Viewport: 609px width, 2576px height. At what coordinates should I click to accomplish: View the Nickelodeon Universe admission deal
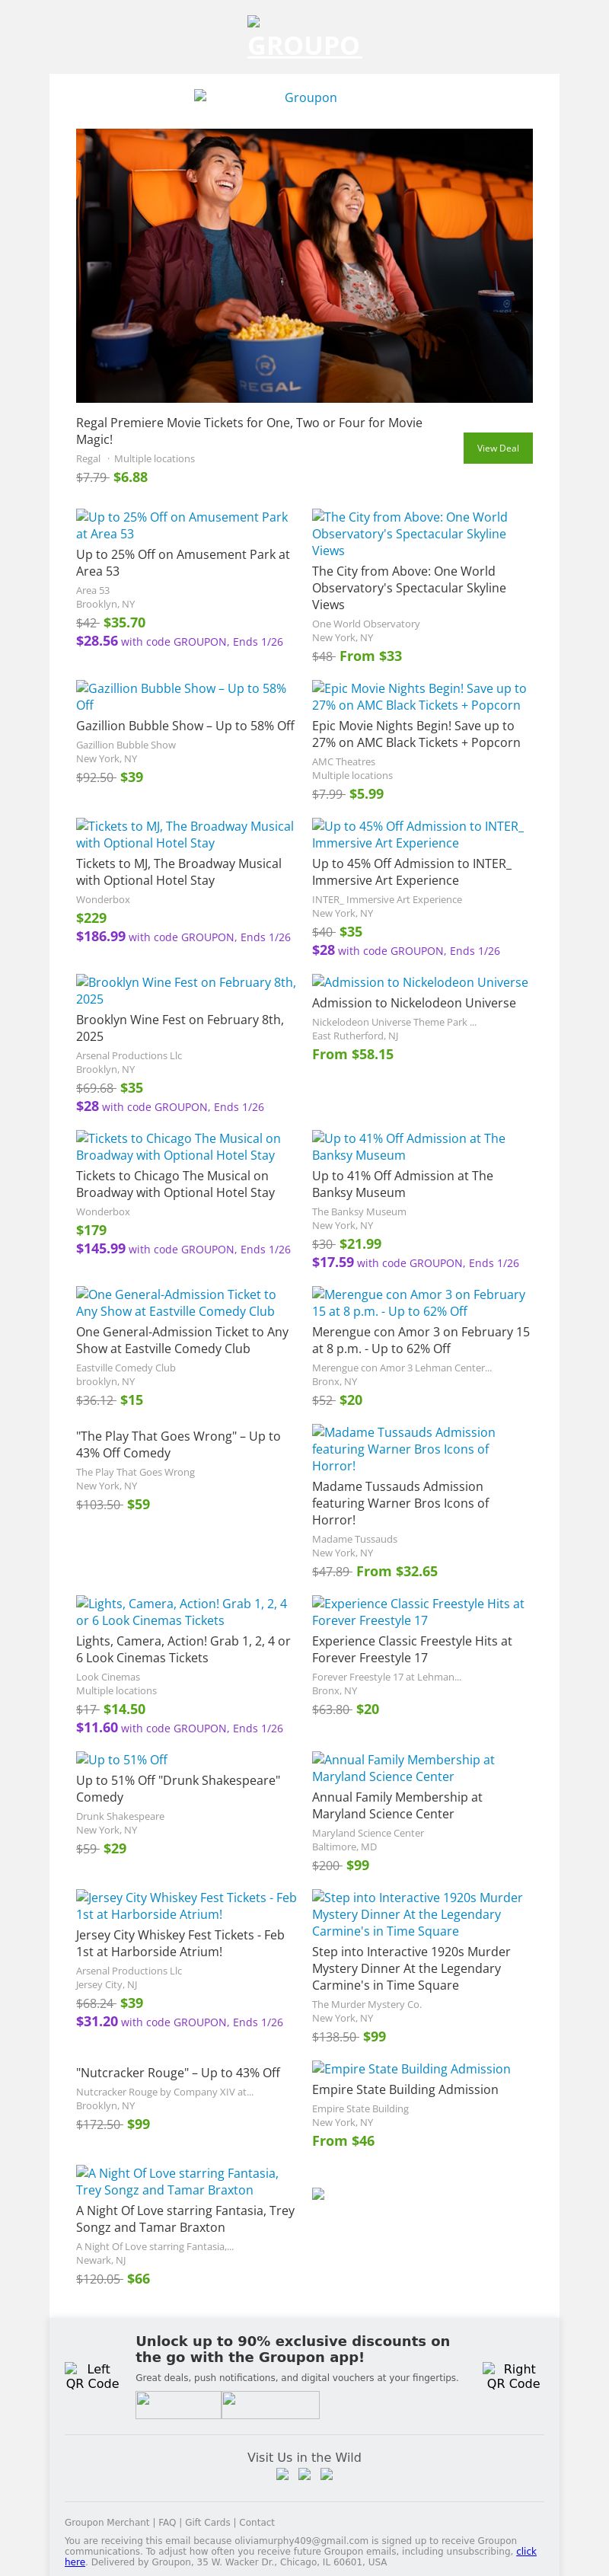point(419,982)
